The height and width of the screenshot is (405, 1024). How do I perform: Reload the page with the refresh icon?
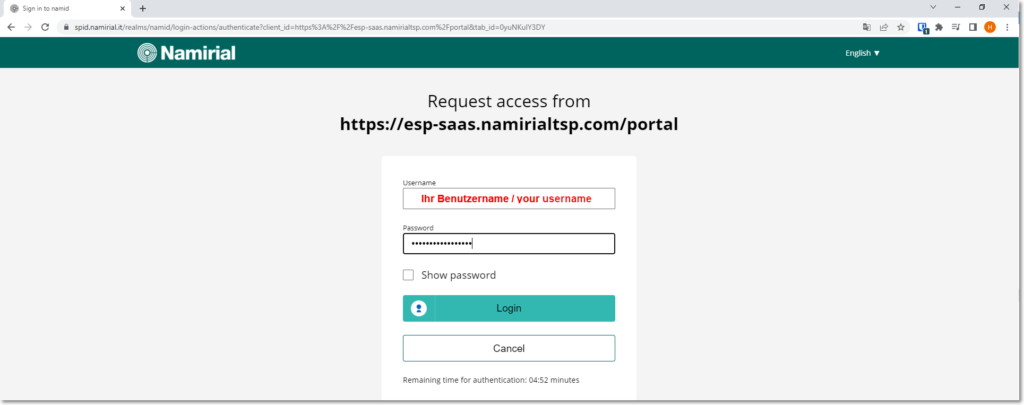(45, 27)
